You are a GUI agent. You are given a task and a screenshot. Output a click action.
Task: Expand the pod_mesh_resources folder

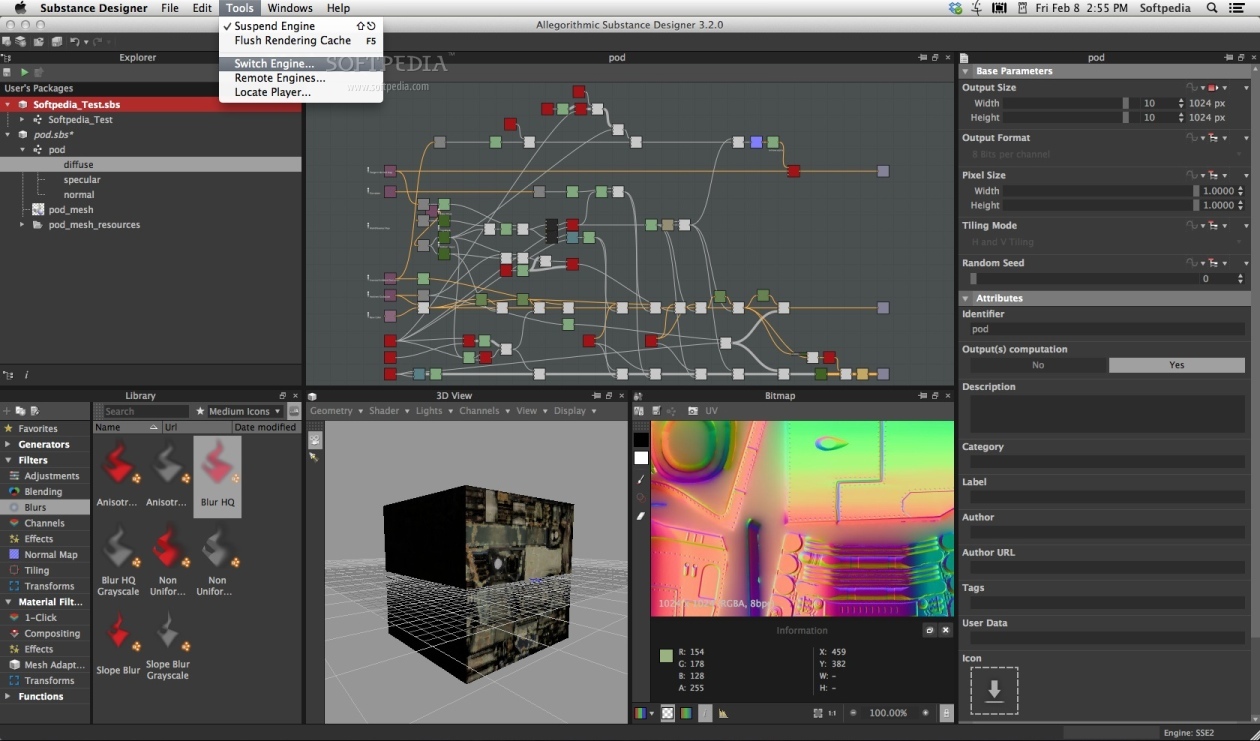pos(22,225)
